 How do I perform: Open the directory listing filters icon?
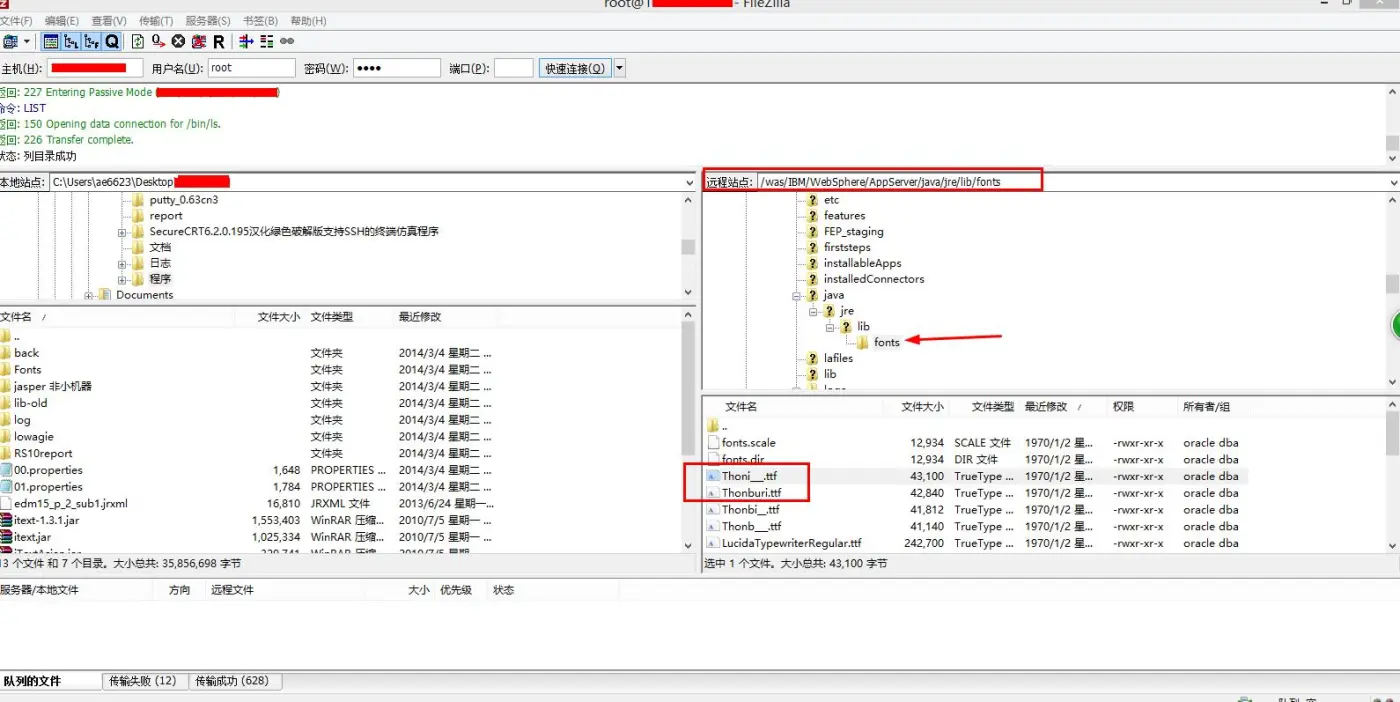pyautogui.click(x=246, y=41)
